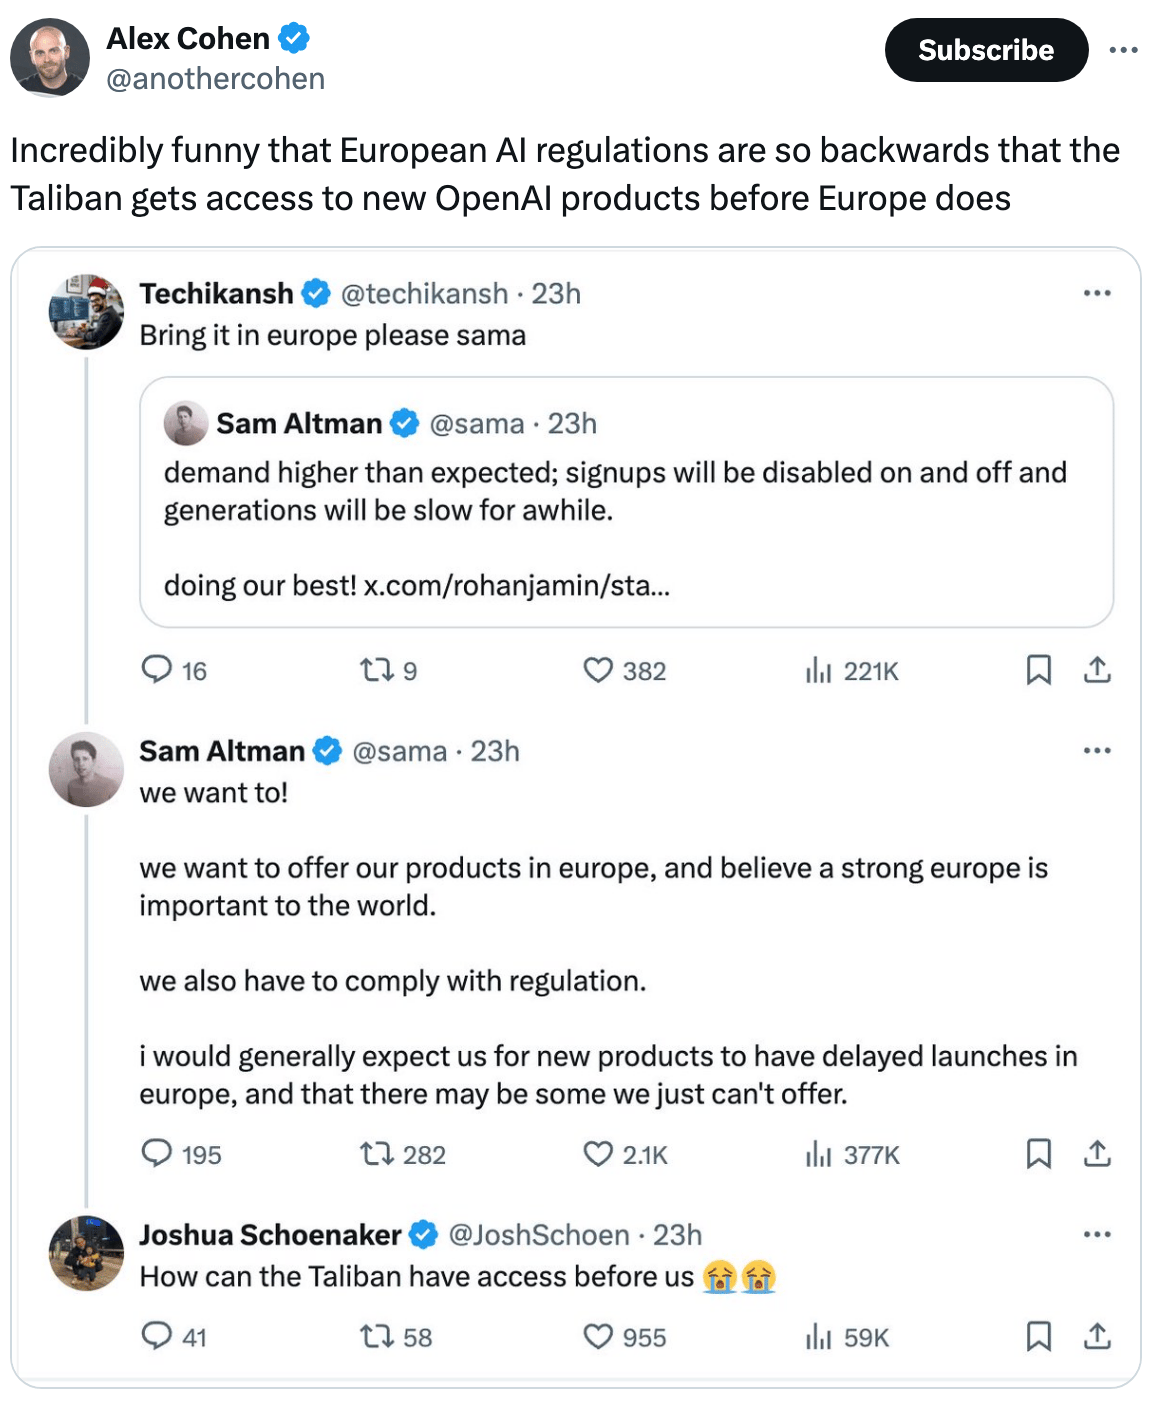Bookmark Techikansh's tweet
This screenshot has height=1410, width=1162.
tap(1038, 669)
